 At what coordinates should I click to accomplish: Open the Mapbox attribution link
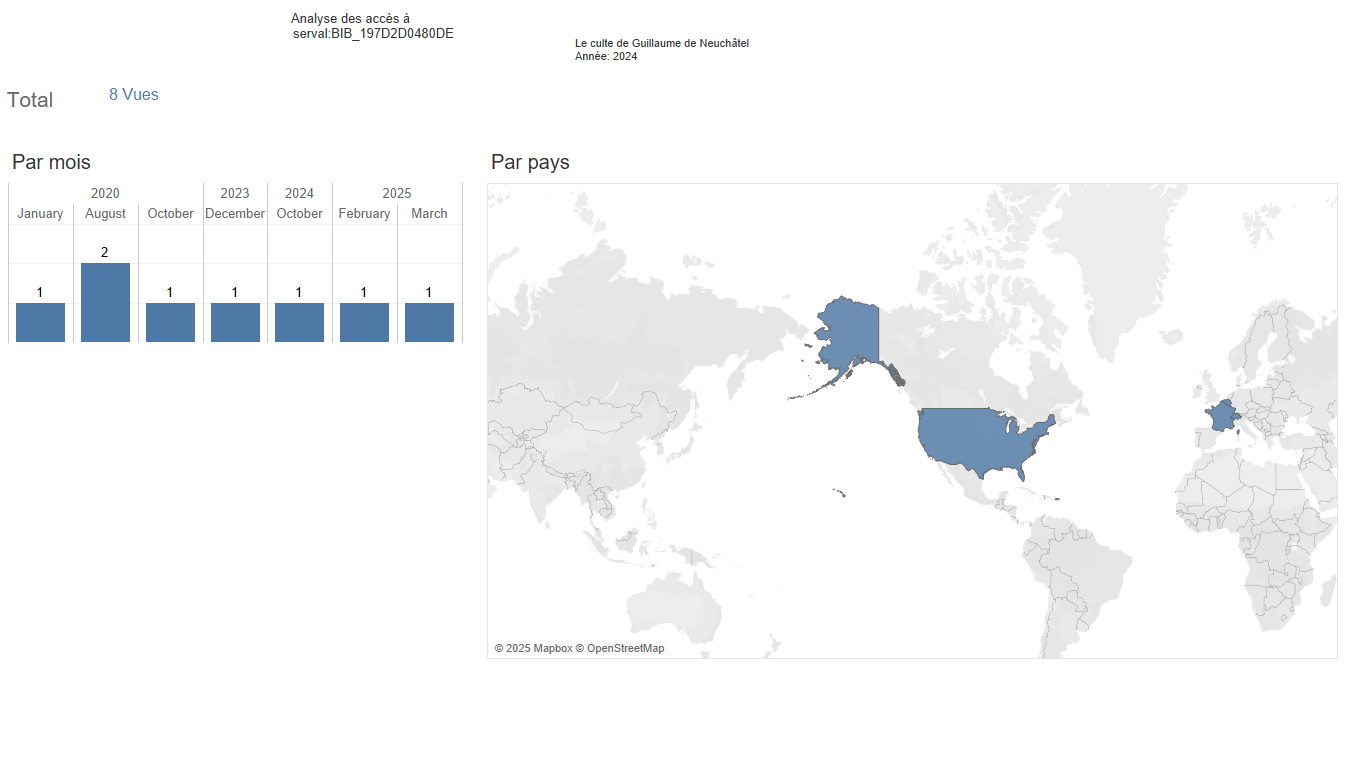[x=533, y=648]
